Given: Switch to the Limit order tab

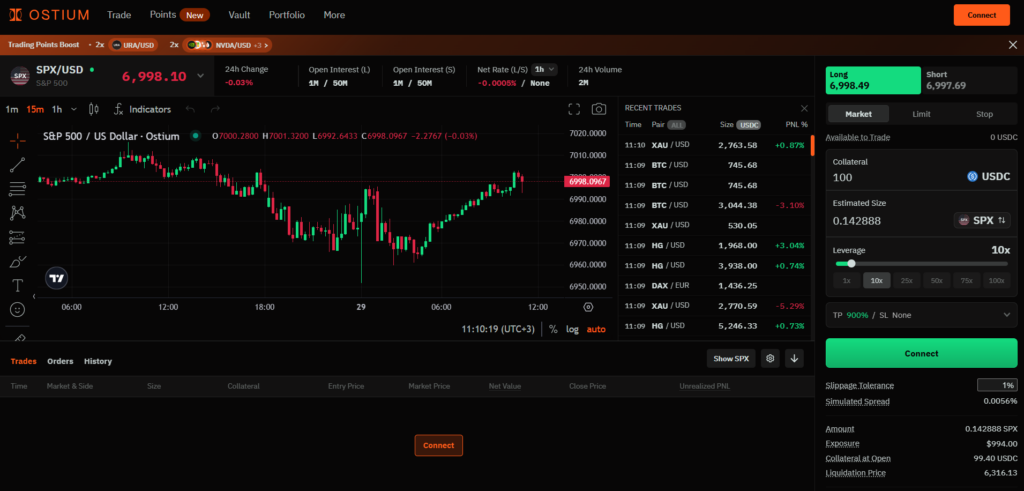Looking at the screenshot, I should coord(921,114).
